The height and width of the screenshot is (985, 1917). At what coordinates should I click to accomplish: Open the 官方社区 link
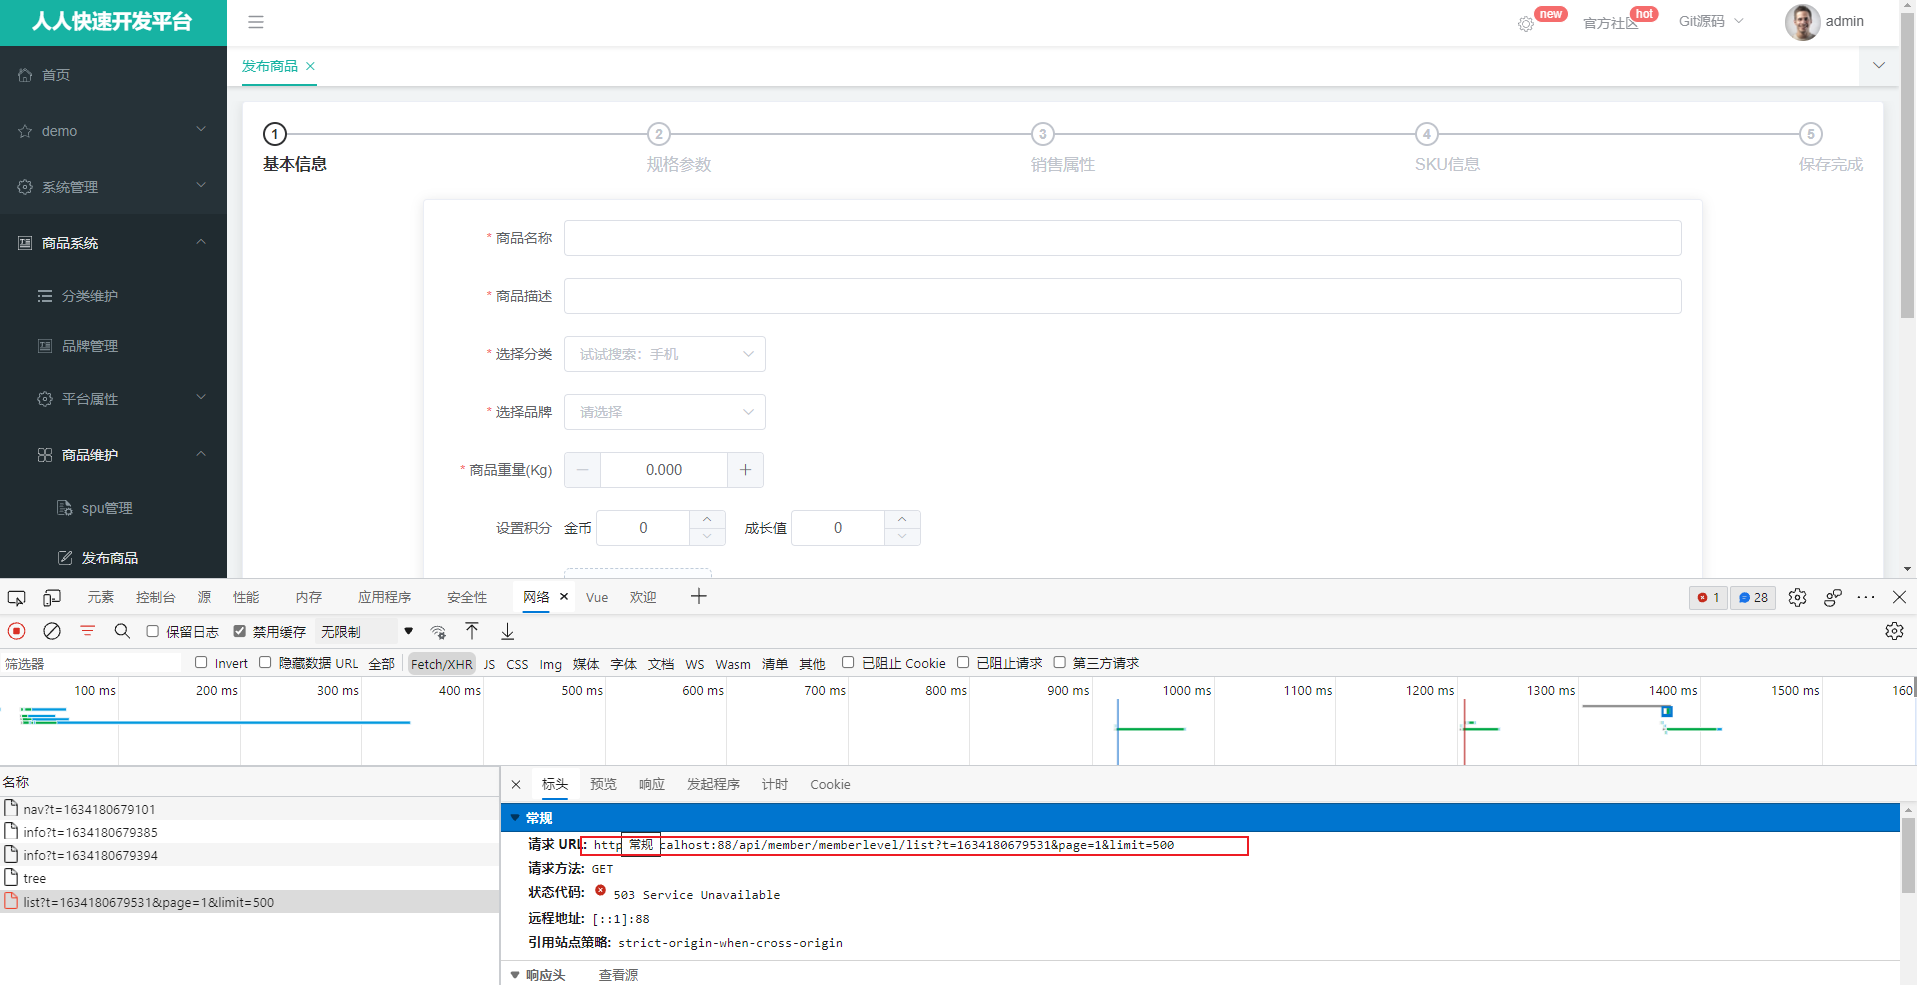pyautogui.click(x=1610, y=23)
